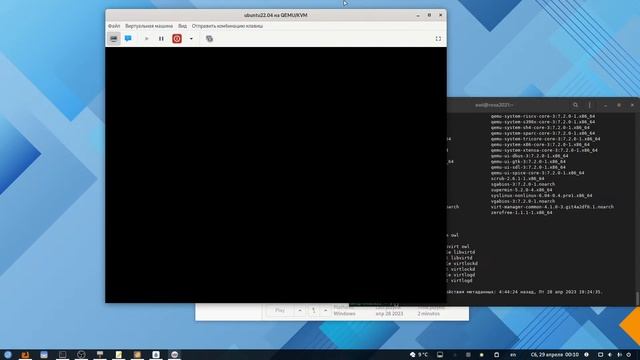Click the search icon in terminal window

[x=576, y=105]
